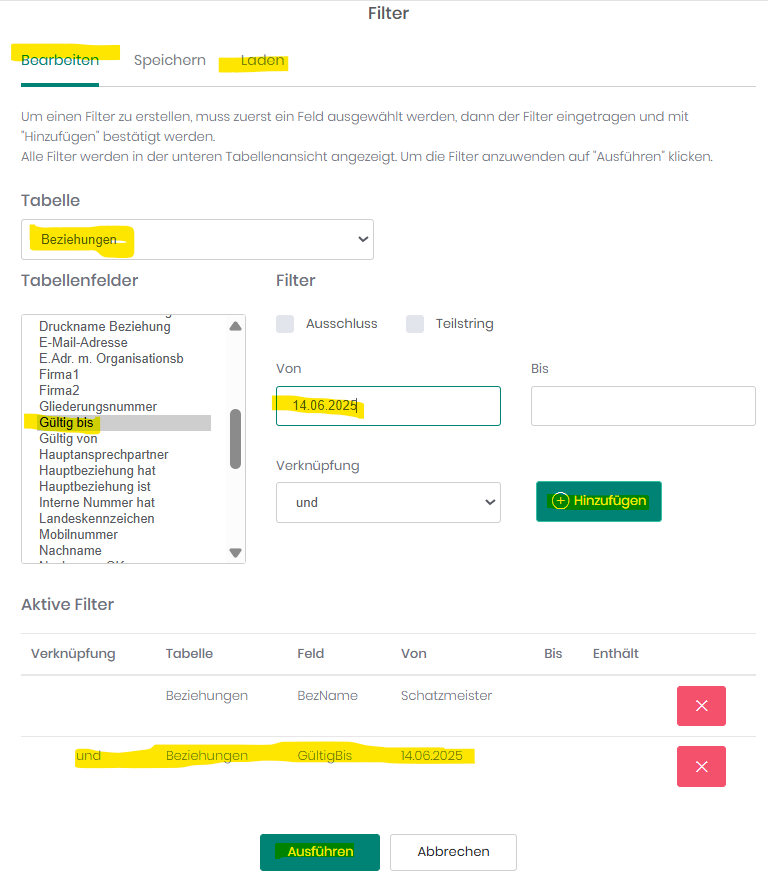Click the Von field containing 14.06.2025
The width and height of the screenshot is (768, 886).
[388, 406]
